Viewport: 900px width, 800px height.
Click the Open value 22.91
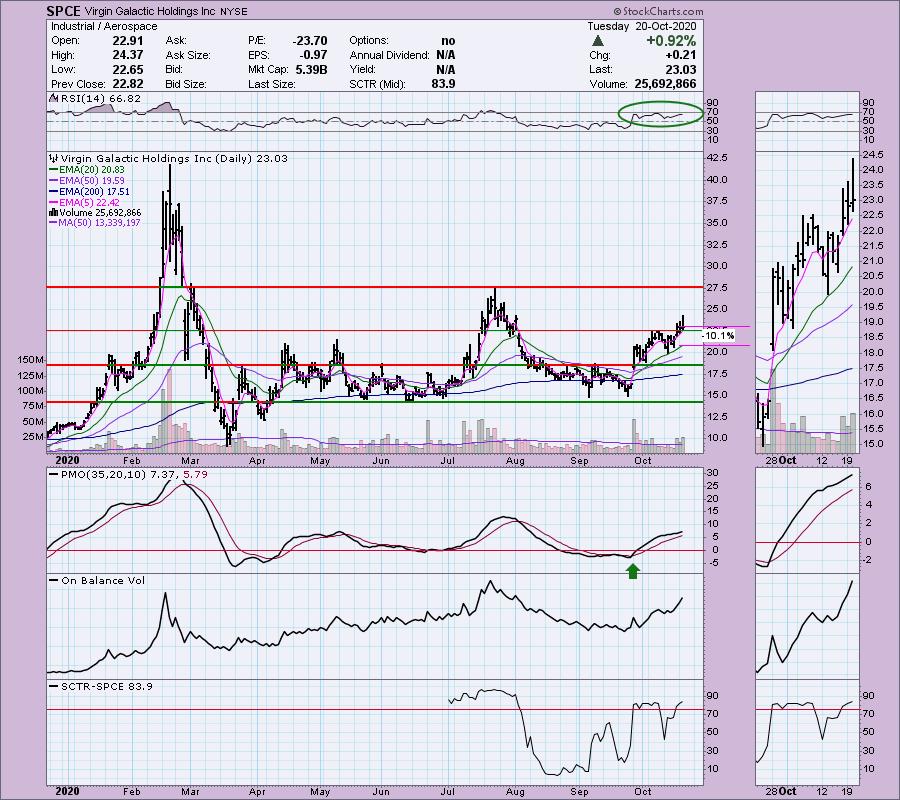[128, 41]
